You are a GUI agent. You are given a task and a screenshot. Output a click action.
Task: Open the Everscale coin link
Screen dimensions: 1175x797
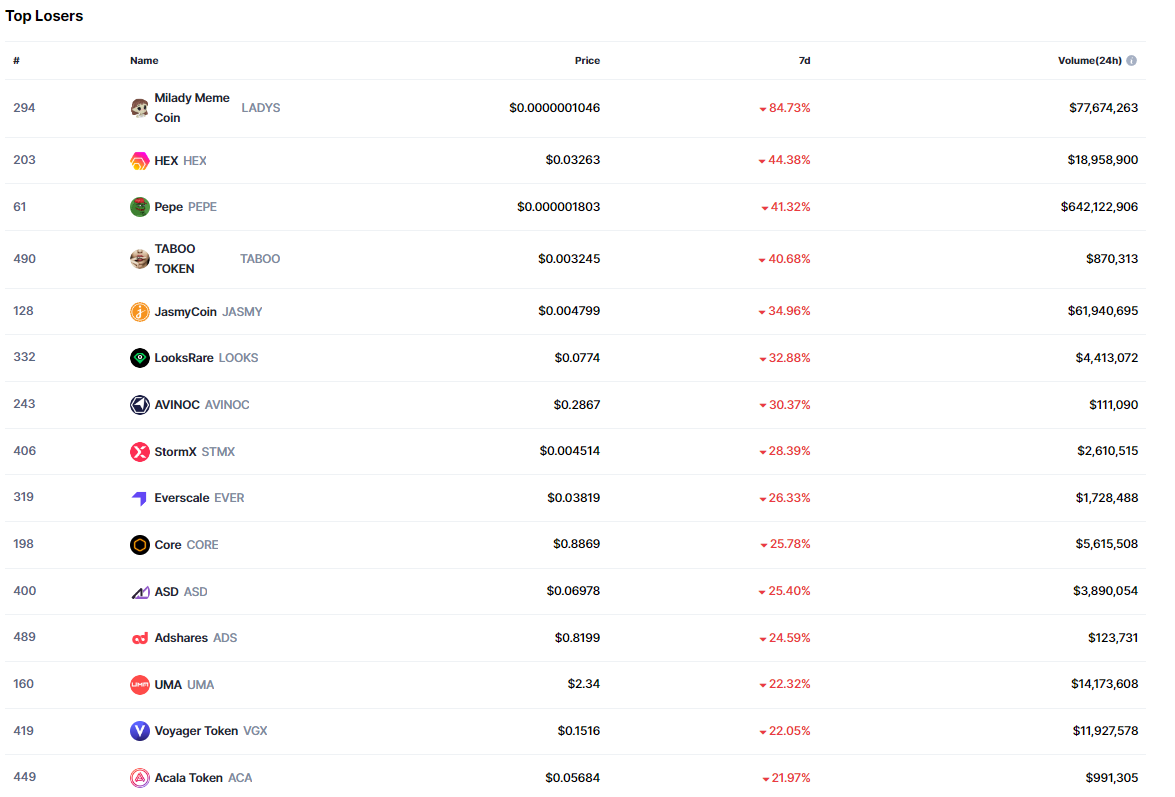pos(183,498)
